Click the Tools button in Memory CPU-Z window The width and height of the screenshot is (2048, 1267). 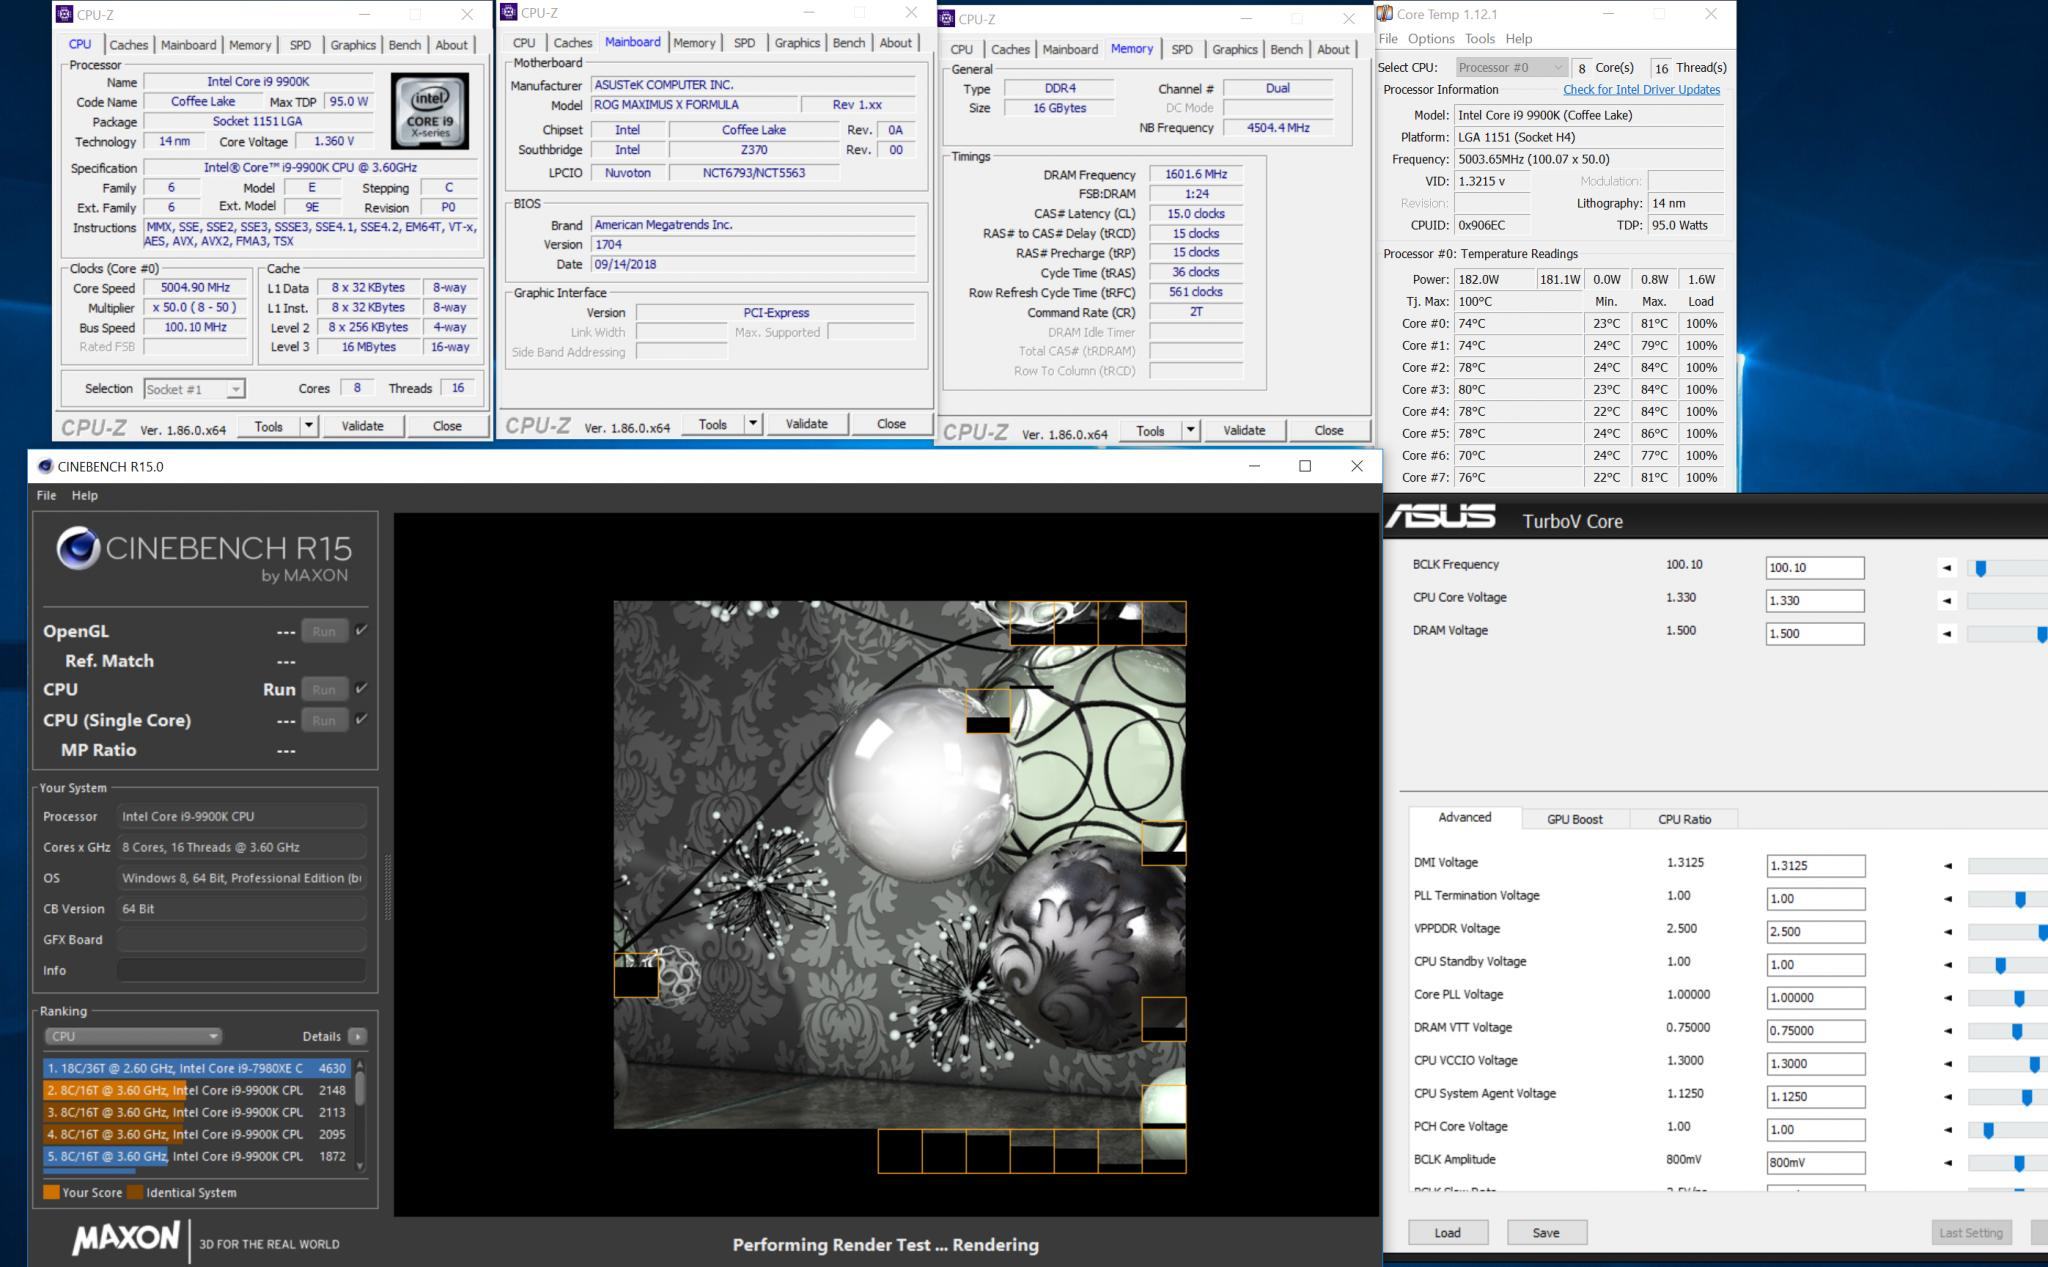(1150, 431)
